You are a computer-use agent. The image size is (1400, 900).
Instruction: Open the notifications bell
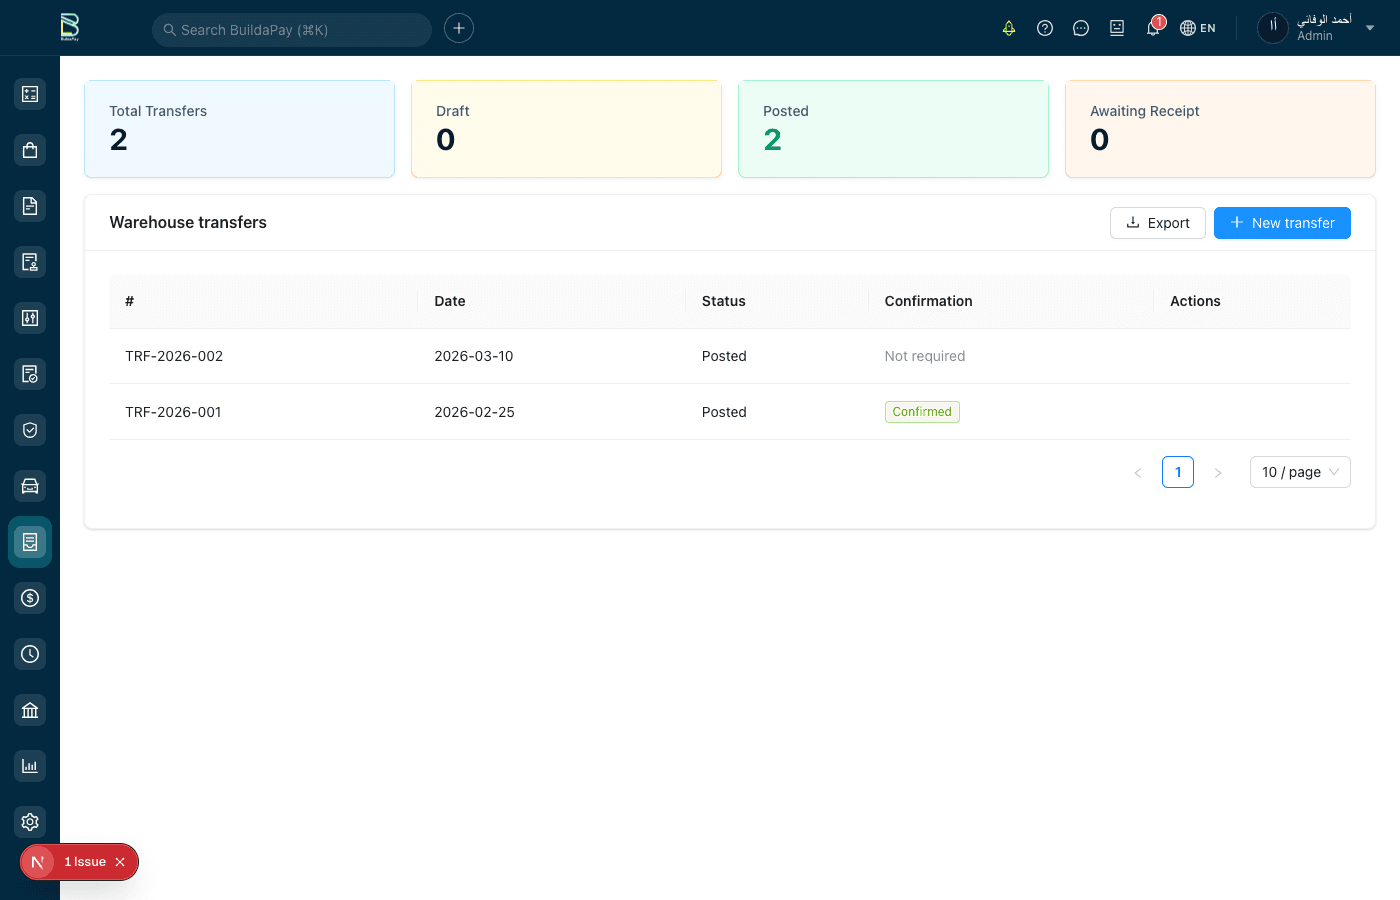(x=1153, y=28)
